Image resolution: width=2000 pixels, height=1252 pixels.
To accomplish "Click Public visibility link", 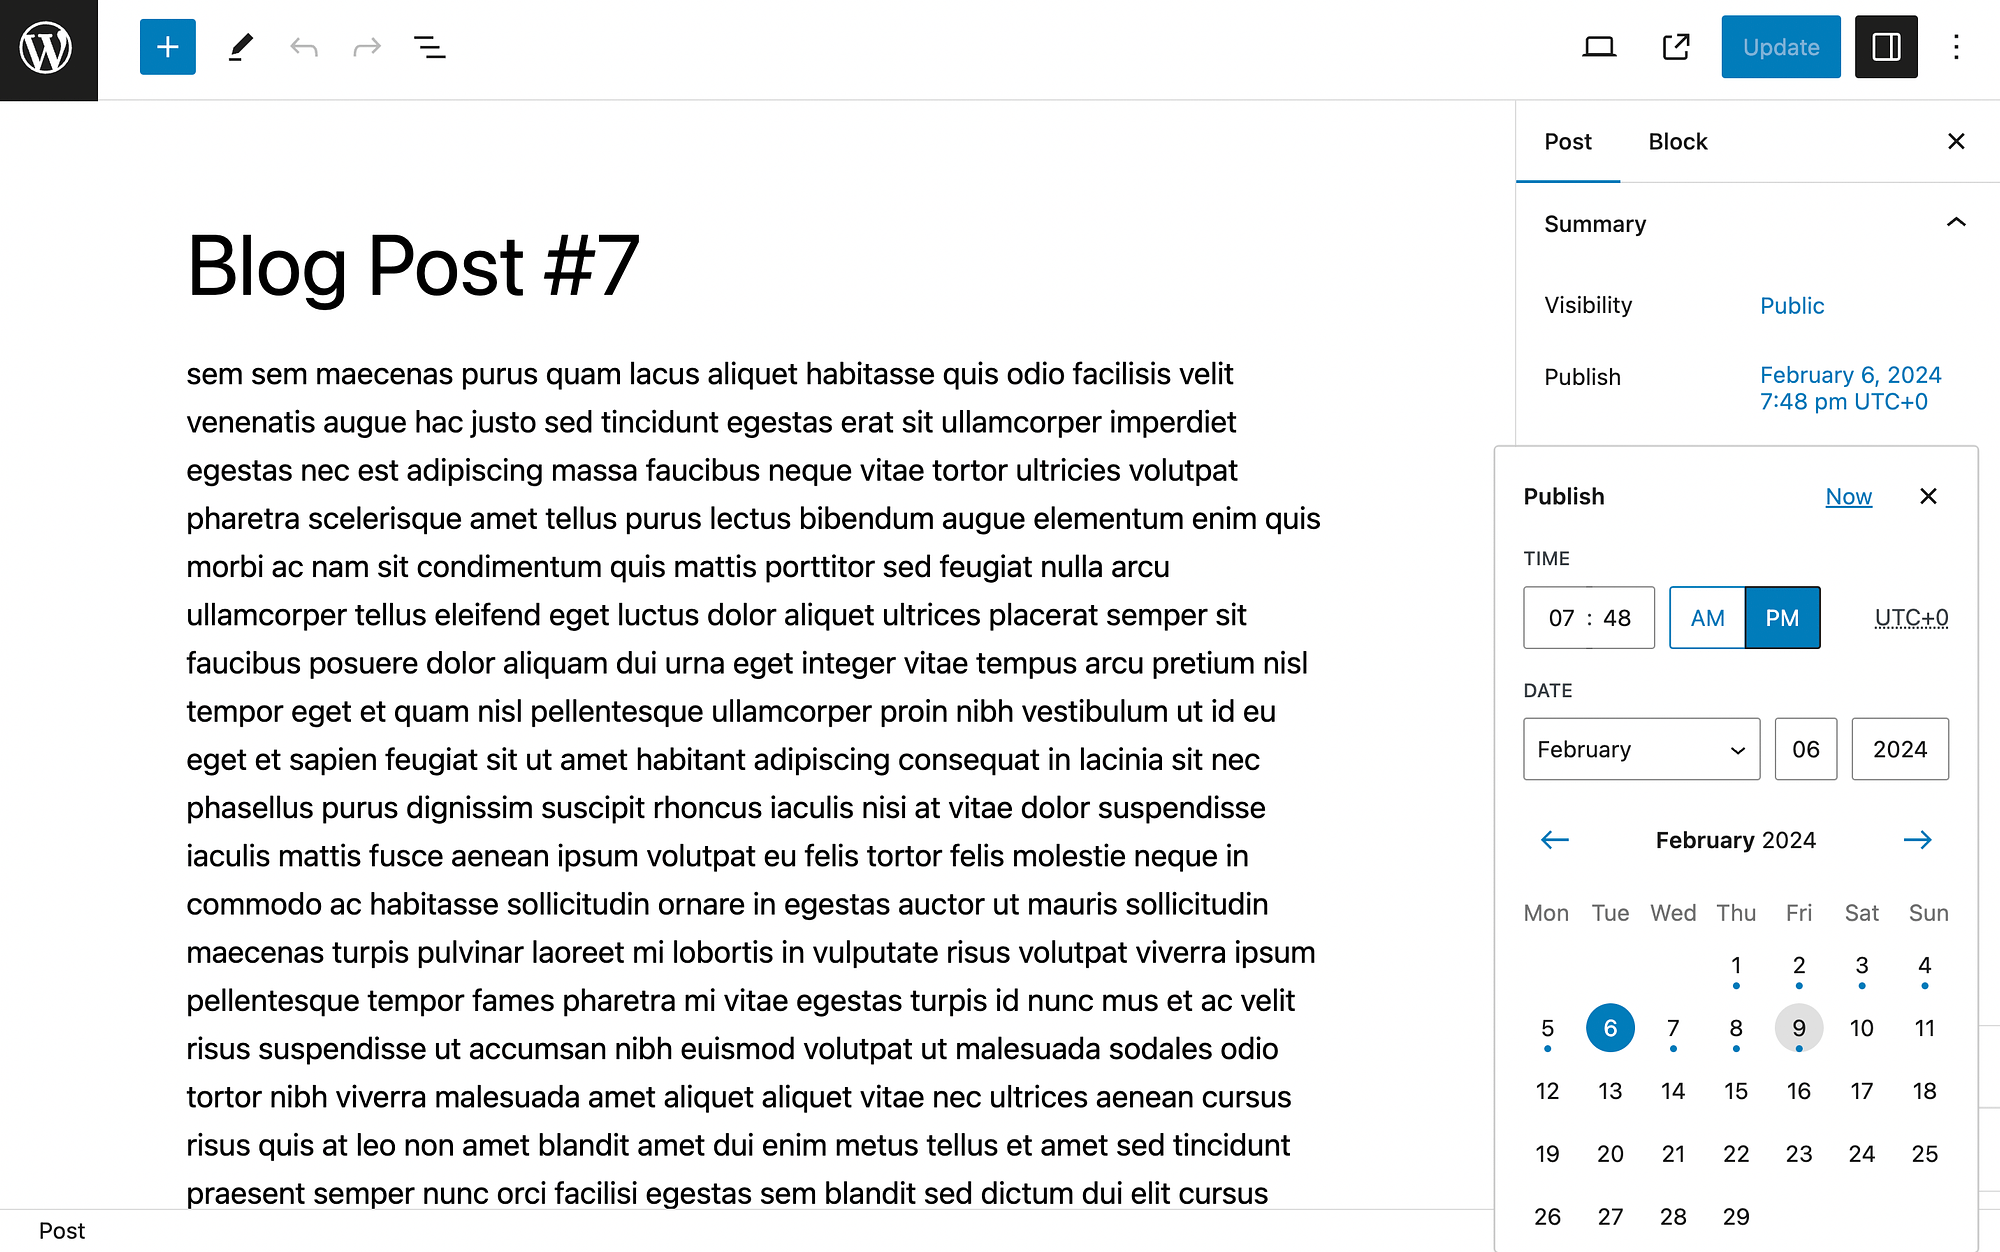I will (1792, 306).
